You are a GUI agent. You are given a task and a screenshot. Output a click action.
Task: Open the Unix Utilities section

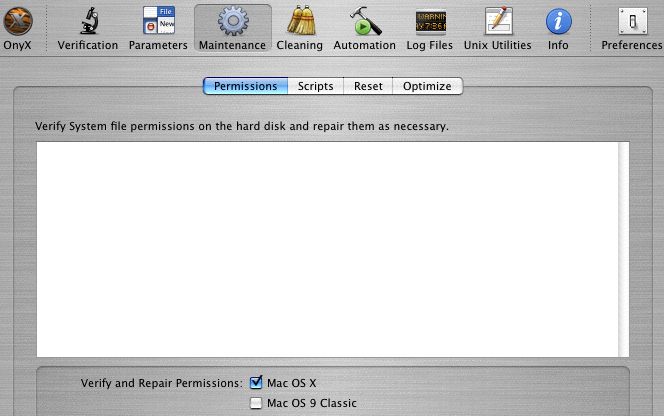click(498, 20)
